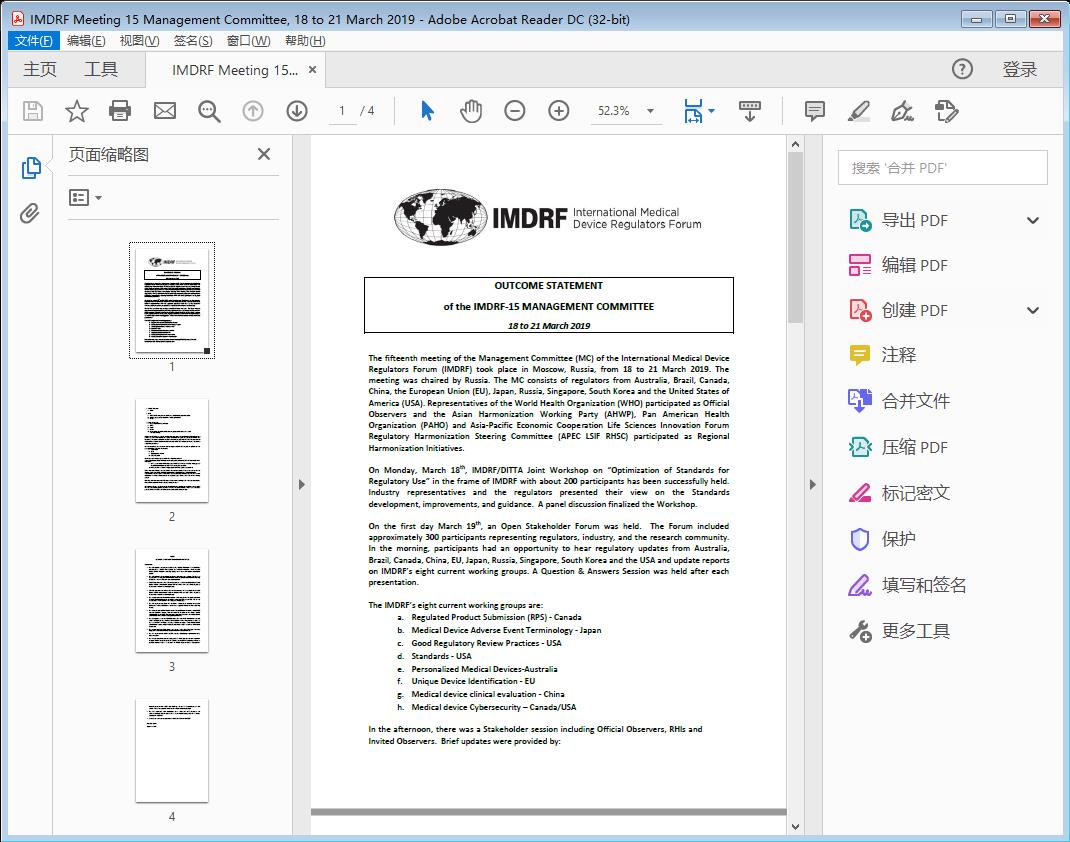Print the IMDRF document
The image size is (1070, 842).
coord(120,111)
